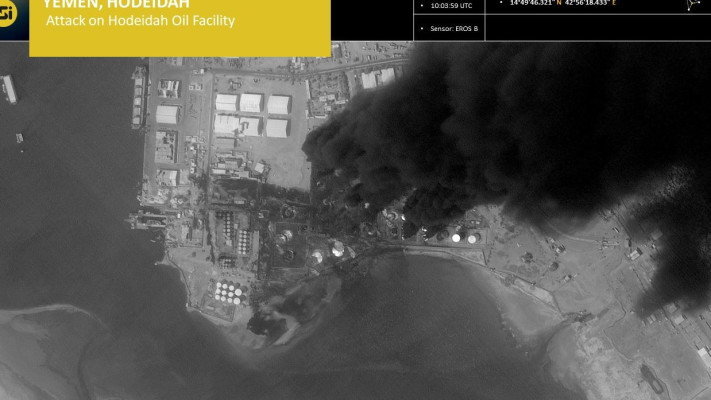Click the "10:03:59 UTC" timestamp
The image size is (711, 400).
[x=451, y=6]
